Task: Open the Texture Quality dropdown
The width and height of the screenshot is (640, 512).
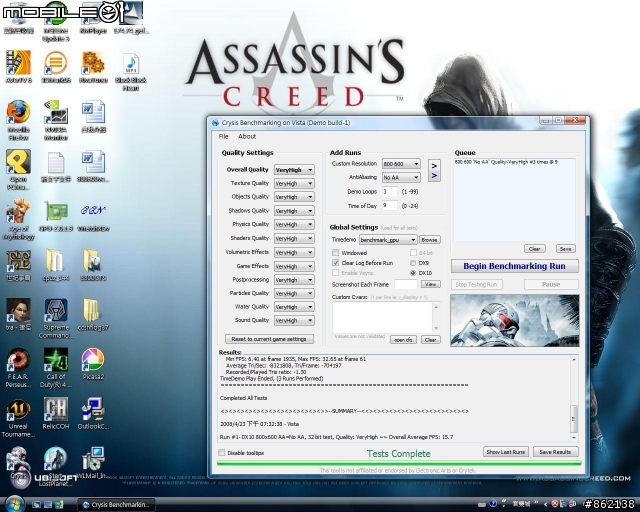Action: [x=294, y=184]
